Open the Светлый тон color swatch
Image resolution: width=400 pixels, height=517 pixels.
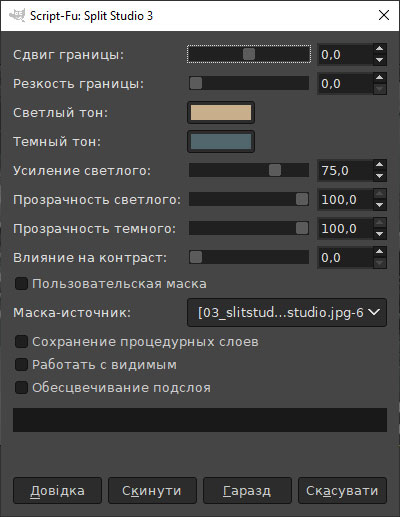221,113
